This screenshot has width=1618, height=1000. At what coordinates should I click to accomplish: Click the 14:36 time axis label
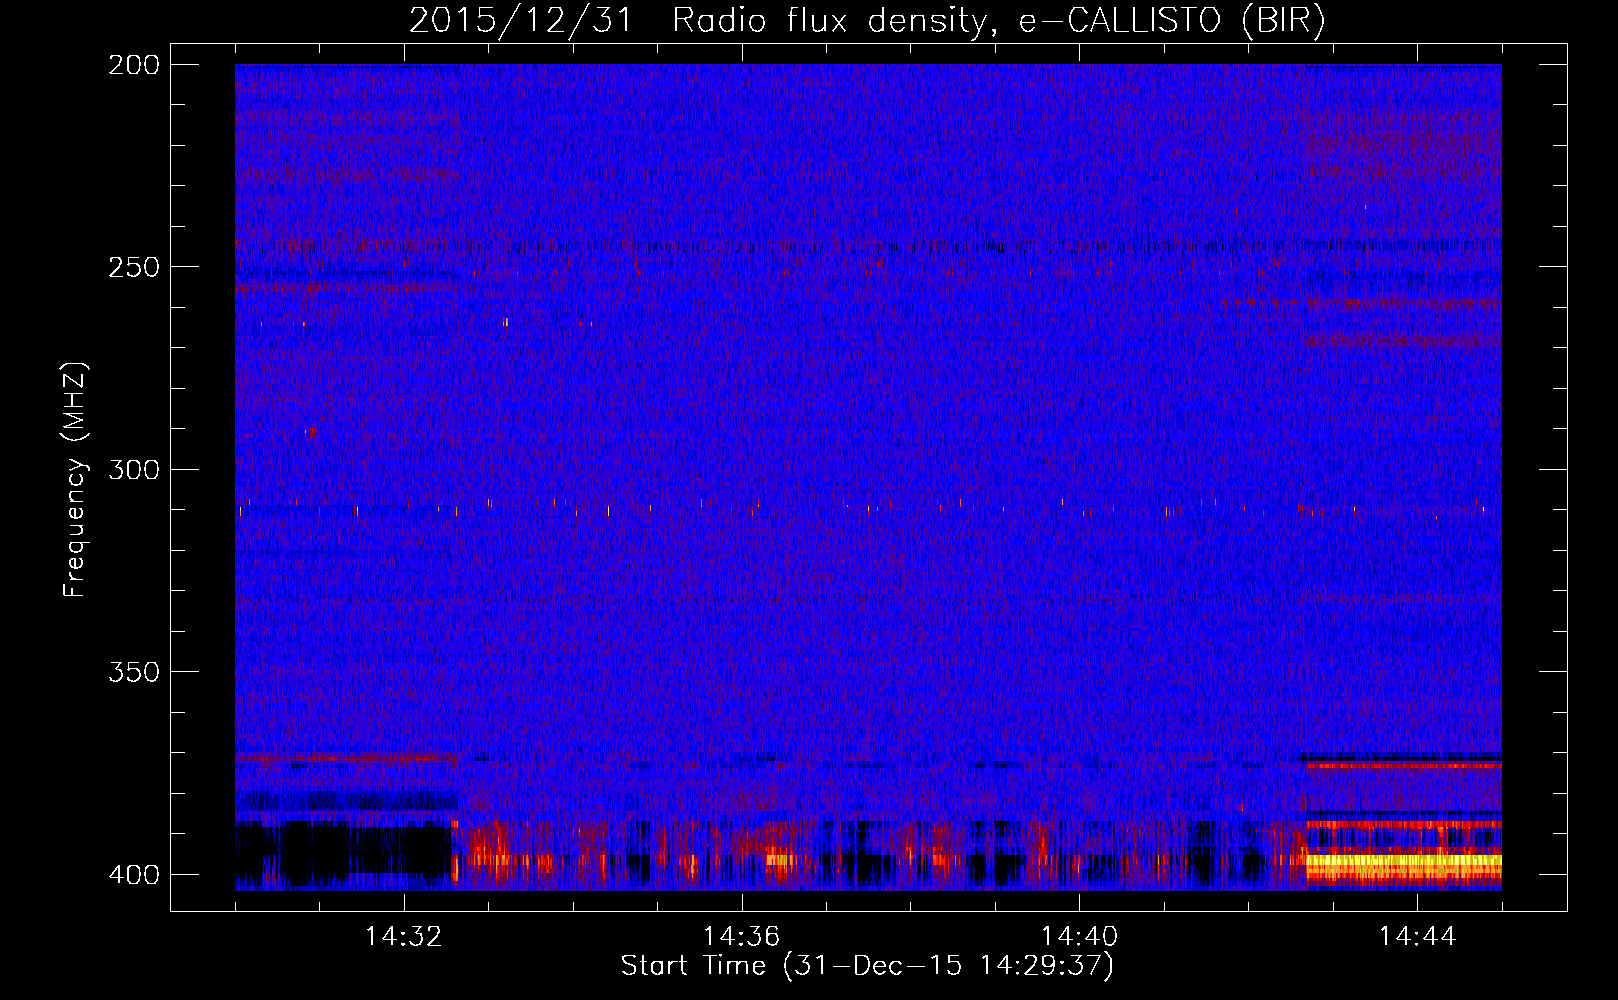(x=742, y=937)
